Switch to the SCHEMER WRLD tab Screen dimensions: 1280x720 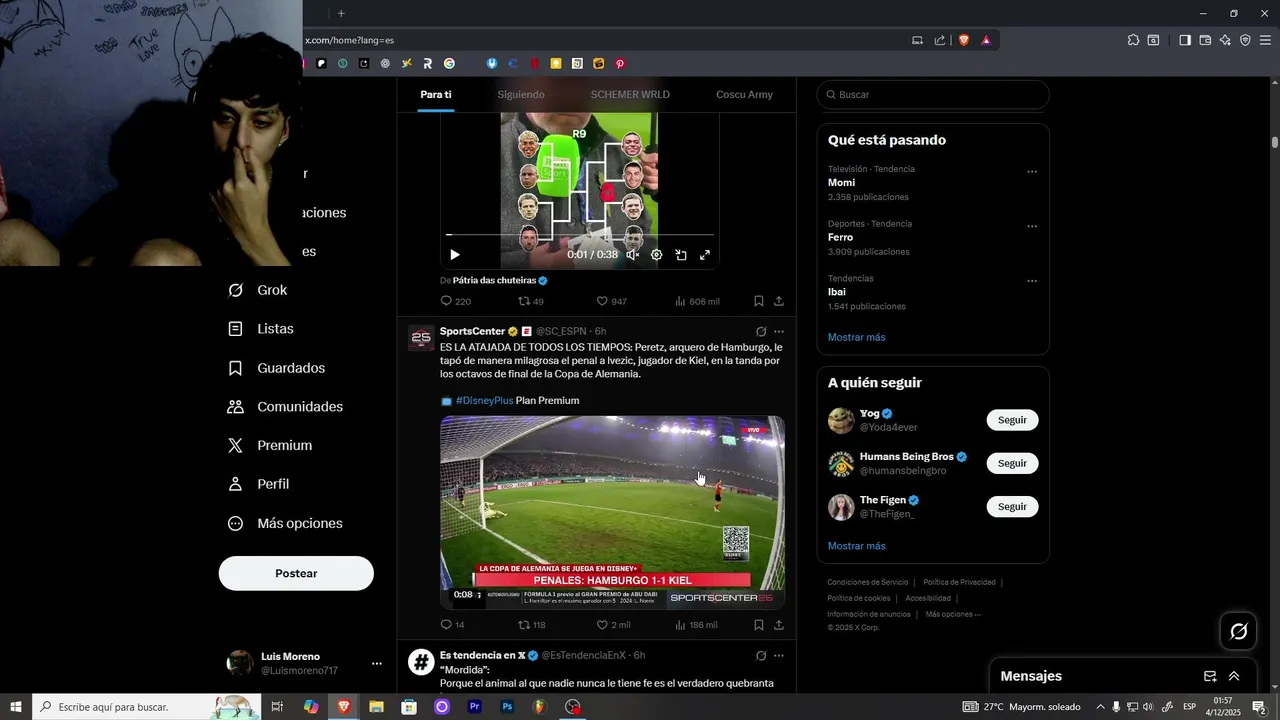(630, 94)
